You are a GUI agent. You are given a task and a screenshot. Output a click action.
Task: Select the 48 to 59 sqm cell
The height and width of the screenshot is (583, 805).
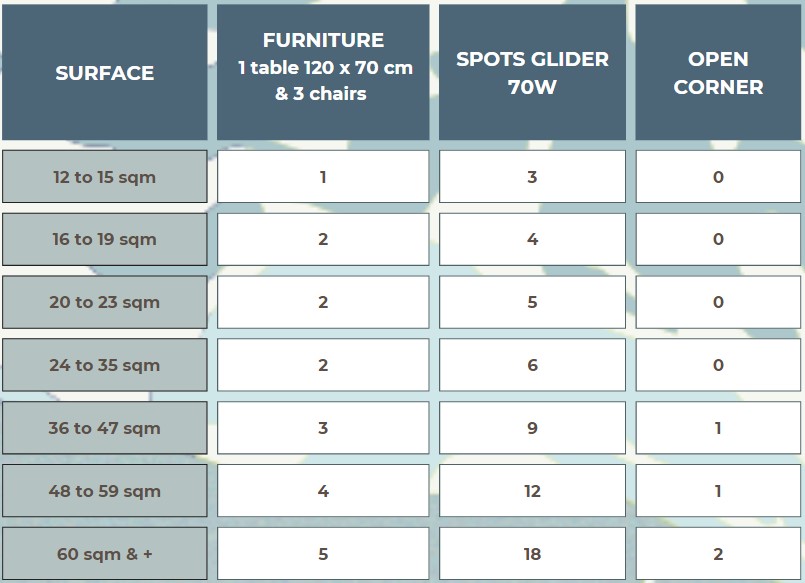tap(105, 491)
